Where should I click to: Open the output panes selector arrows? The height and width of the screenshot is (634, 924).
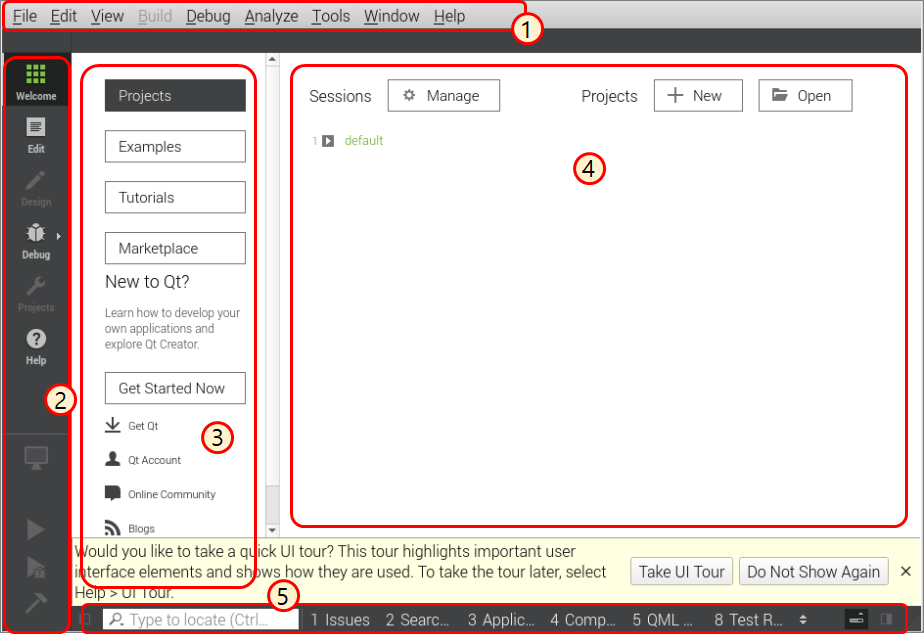[x=803, y=619]
